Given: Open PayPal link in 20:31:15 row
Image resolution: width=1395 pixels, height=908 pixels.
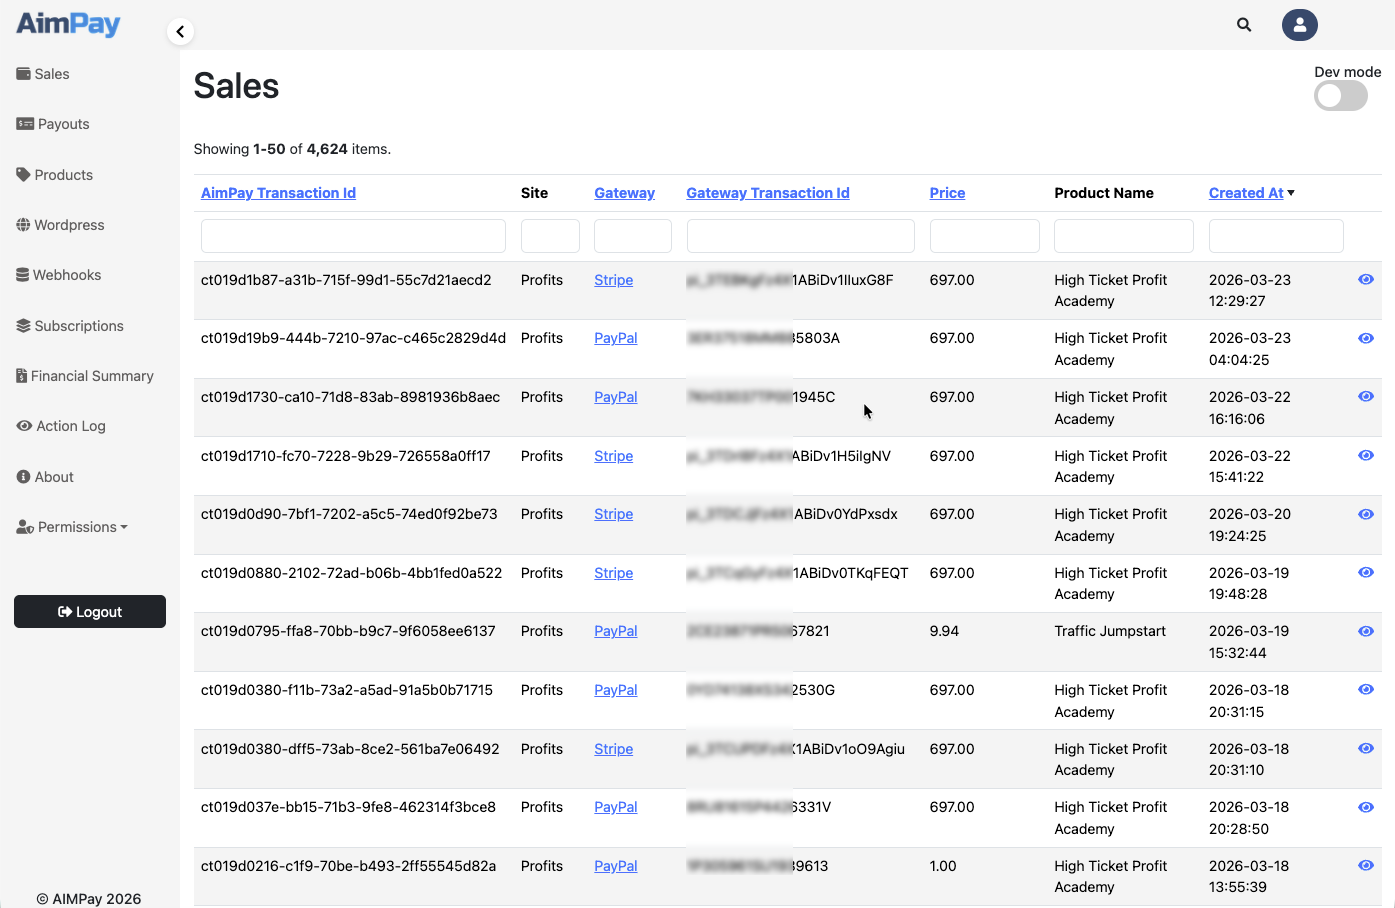Looking at the screenshot, I should pos(616,690).
